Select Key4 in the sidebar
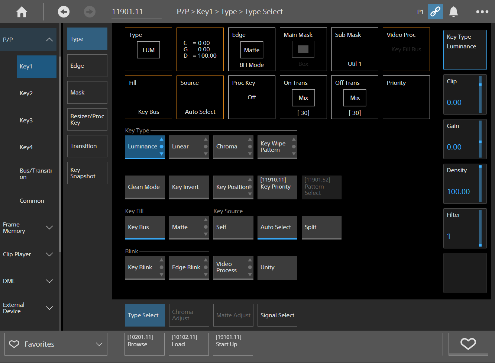Viewport: 495px width, 363px height. coord(37,147)
